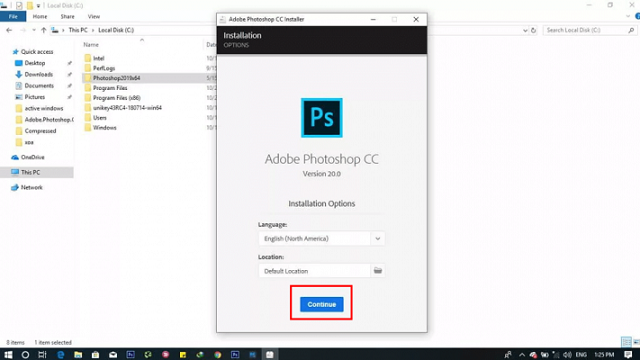Viewport: 640px width, 360px height.
Task: Minimize the Adobe Photoshop CC Installer window
Action: 373,19
